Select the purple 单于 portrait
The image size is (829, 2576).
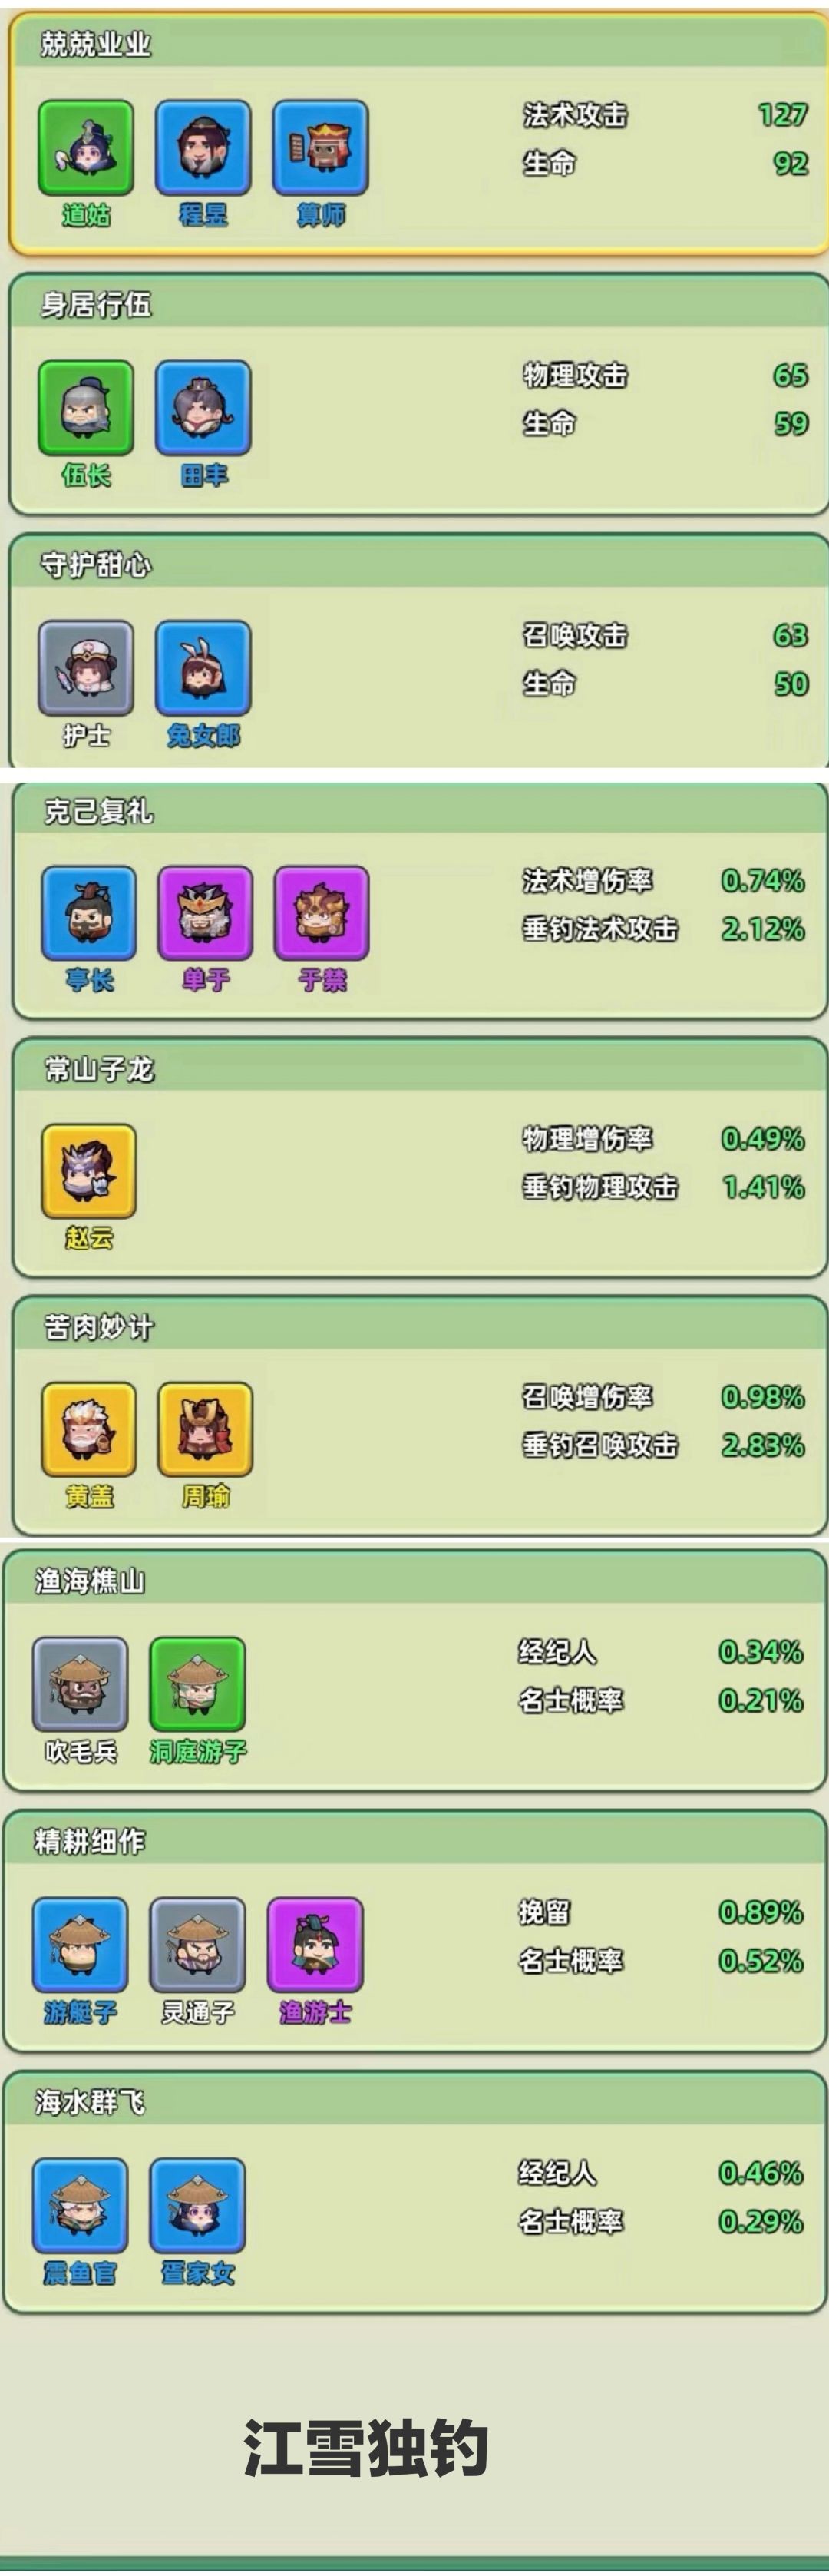(x=205, y=914)
